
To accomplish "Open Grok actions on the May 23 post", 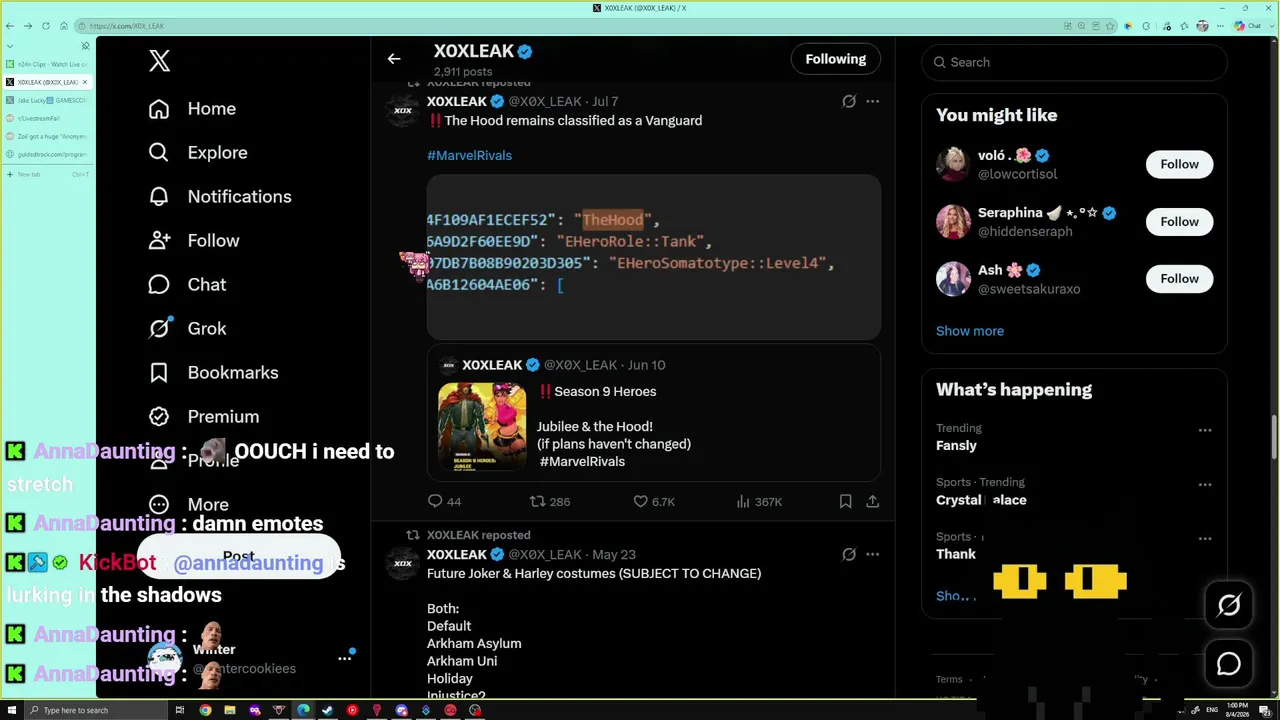I will [849, 554].
